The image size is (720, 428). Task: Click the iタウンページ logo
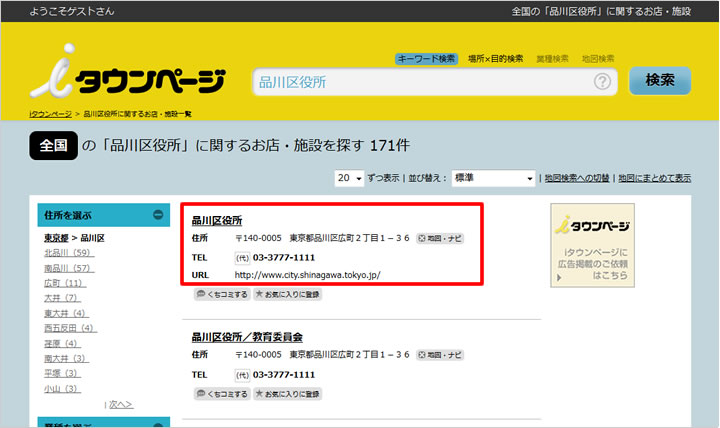click(x=128, y=72)
